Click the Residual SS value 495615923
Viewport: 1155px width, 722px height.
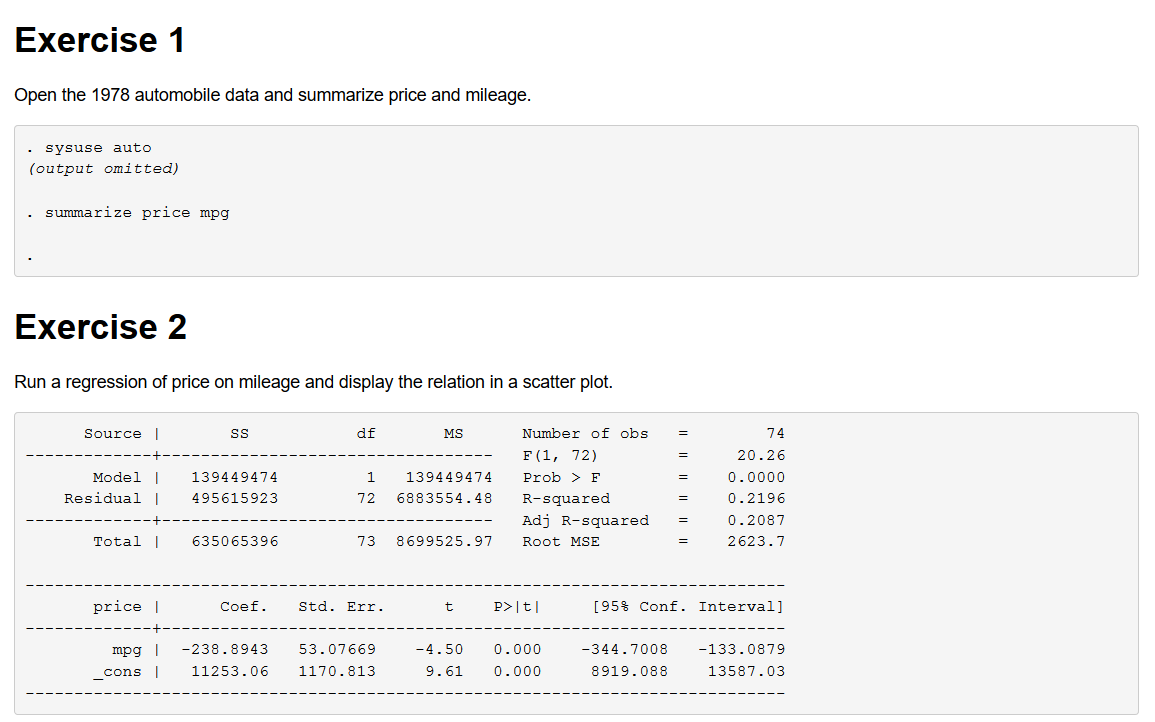point(234,499)
